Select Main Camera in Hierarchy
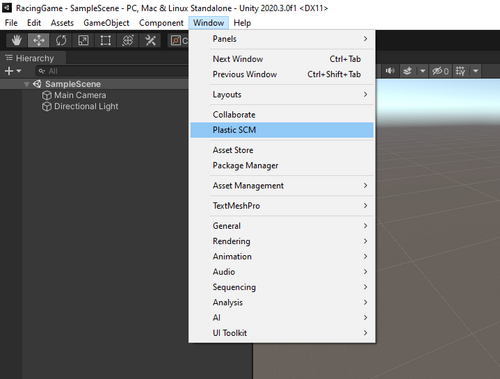Image resolution: width=500 pixels, height=379 pixels. point(80,95)
